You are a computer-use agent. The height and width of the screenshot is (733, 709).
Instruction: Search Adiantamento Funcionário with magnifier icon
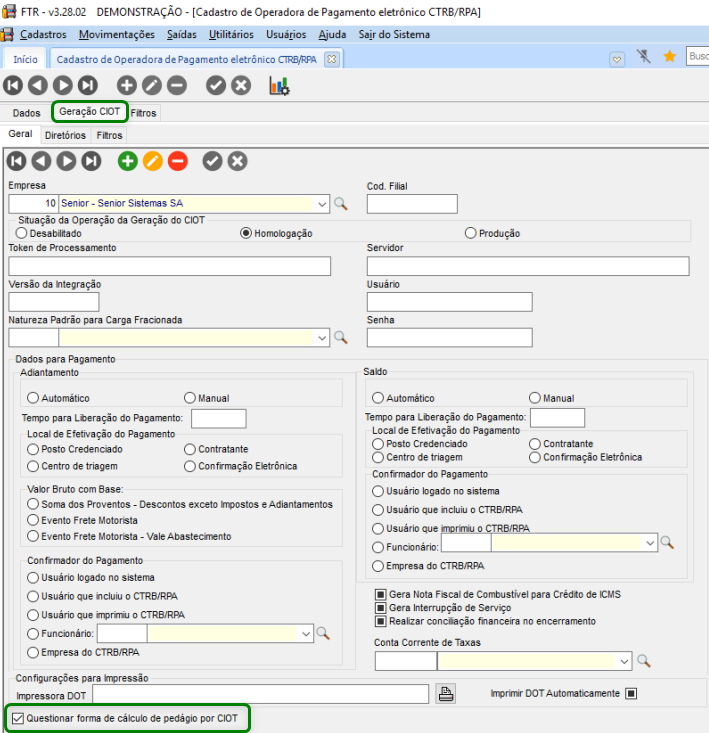(323, 634)
